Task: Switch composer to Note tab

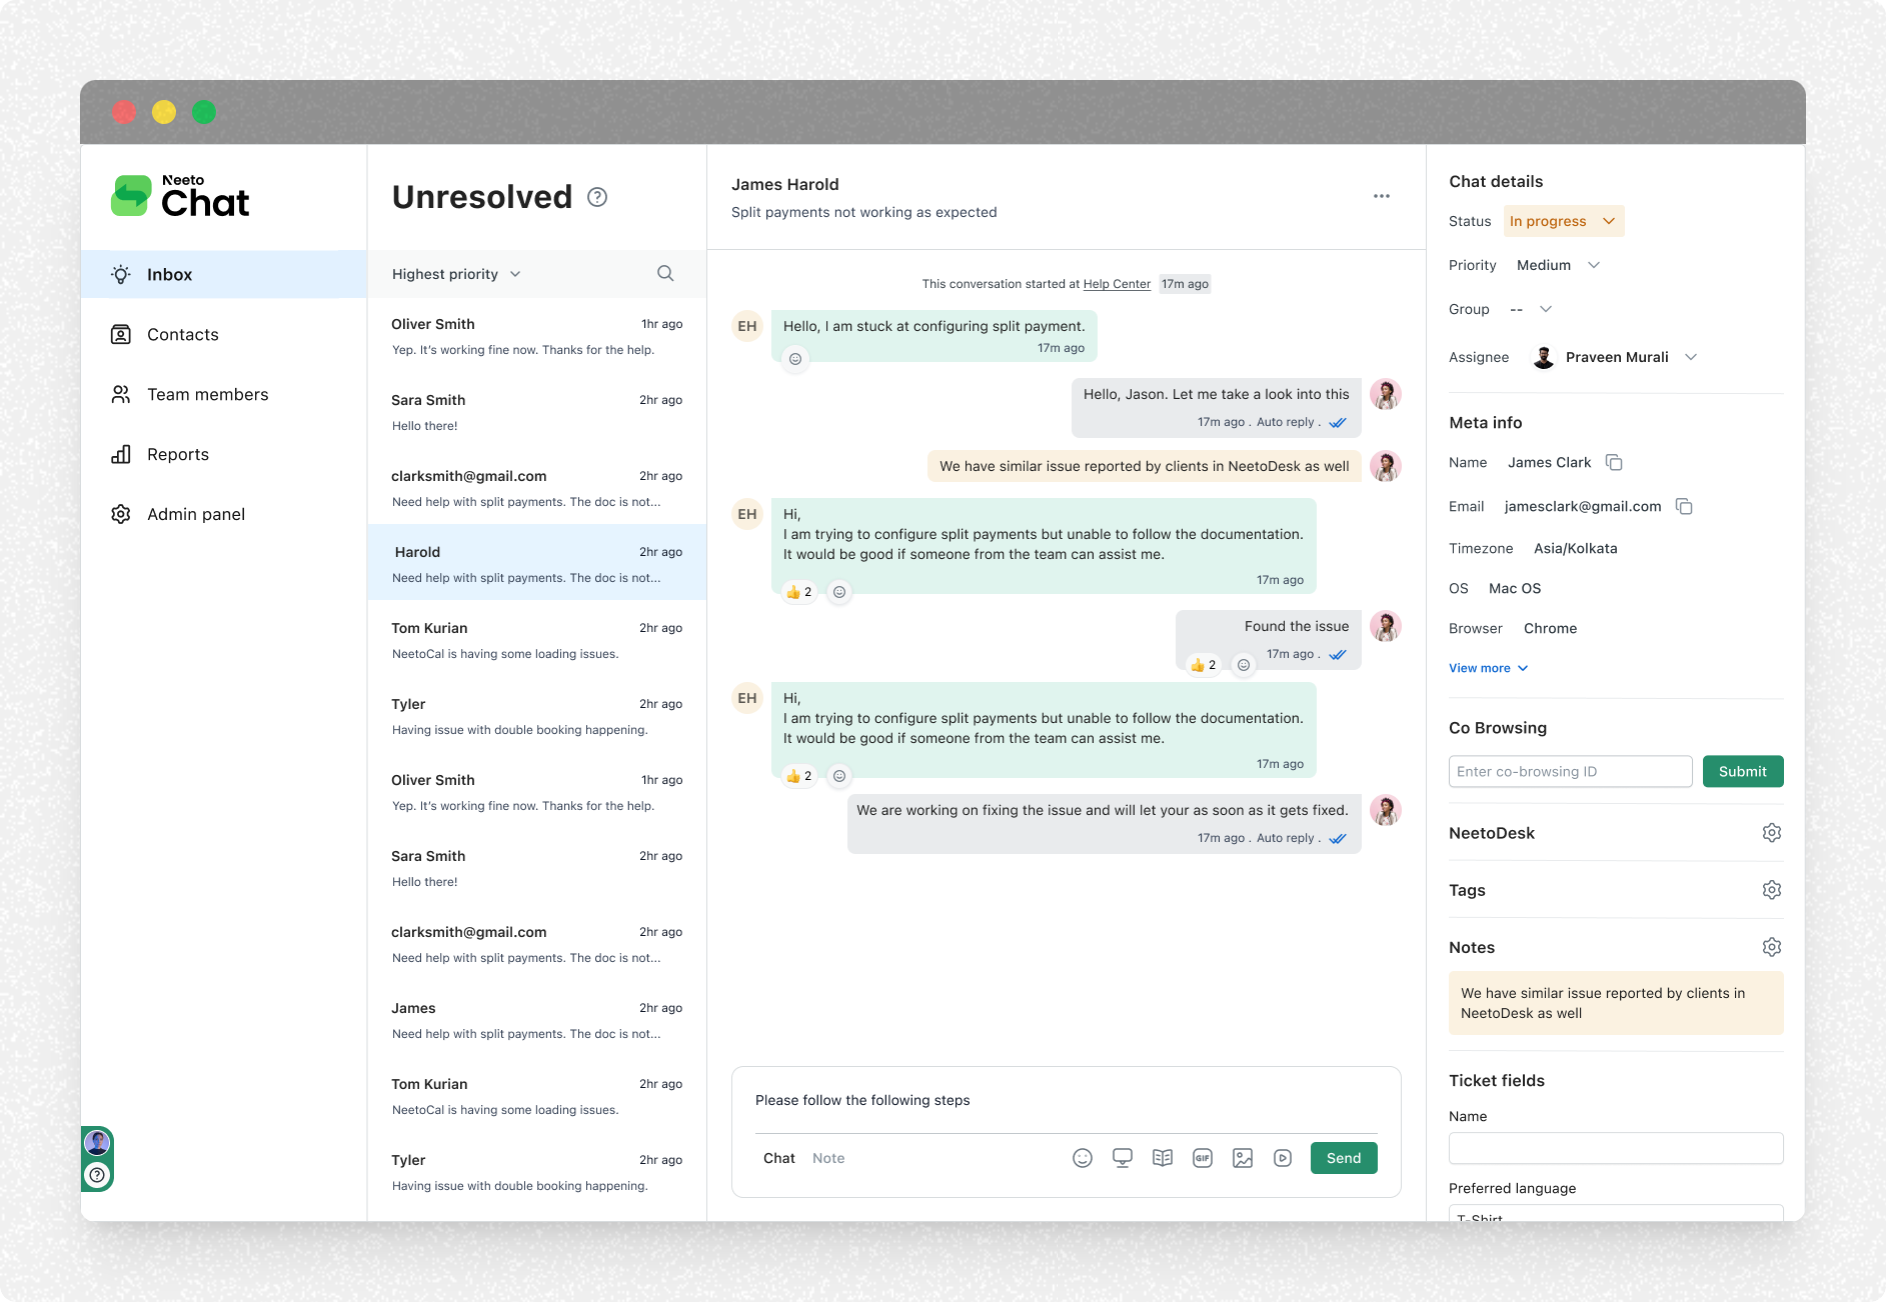Action: pyautogui.click(x=828, y=1158)
